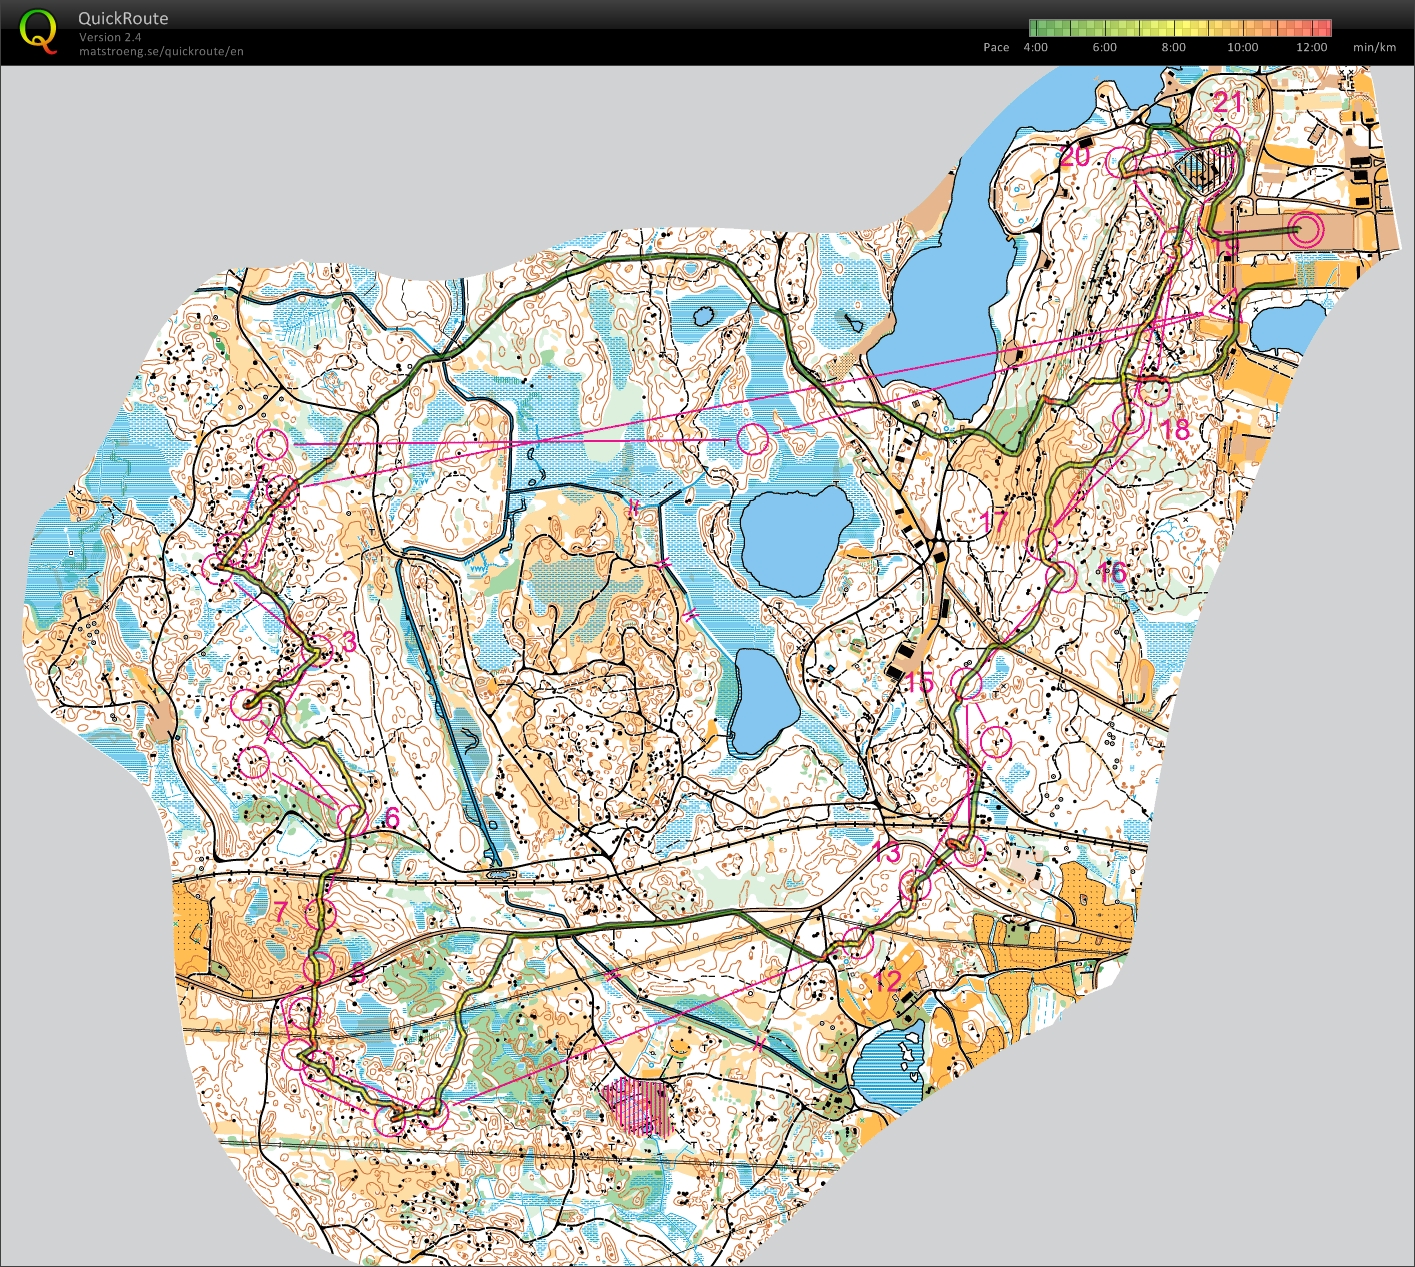
Task: Click control number 15 on the map
Action: point(919,682)
